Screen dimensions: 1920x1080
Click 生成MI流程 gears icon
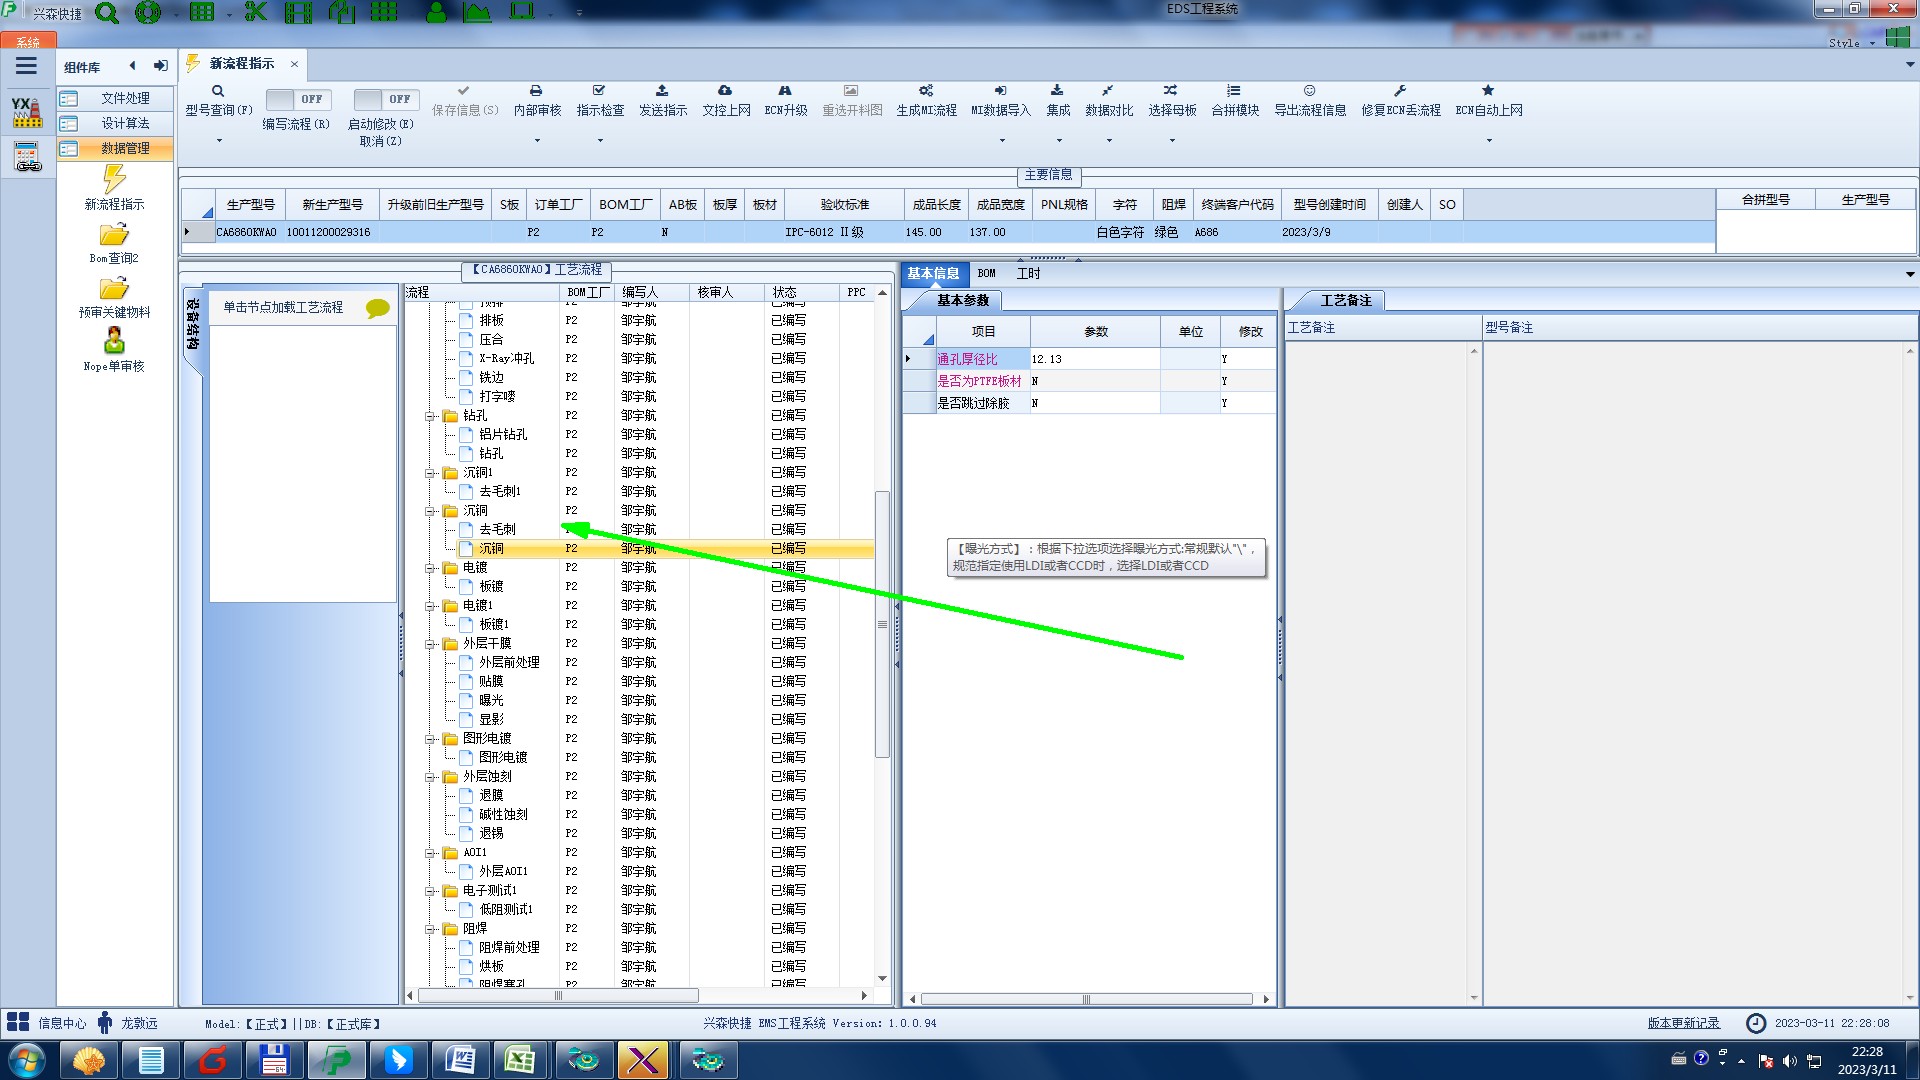tap(926, 91)
